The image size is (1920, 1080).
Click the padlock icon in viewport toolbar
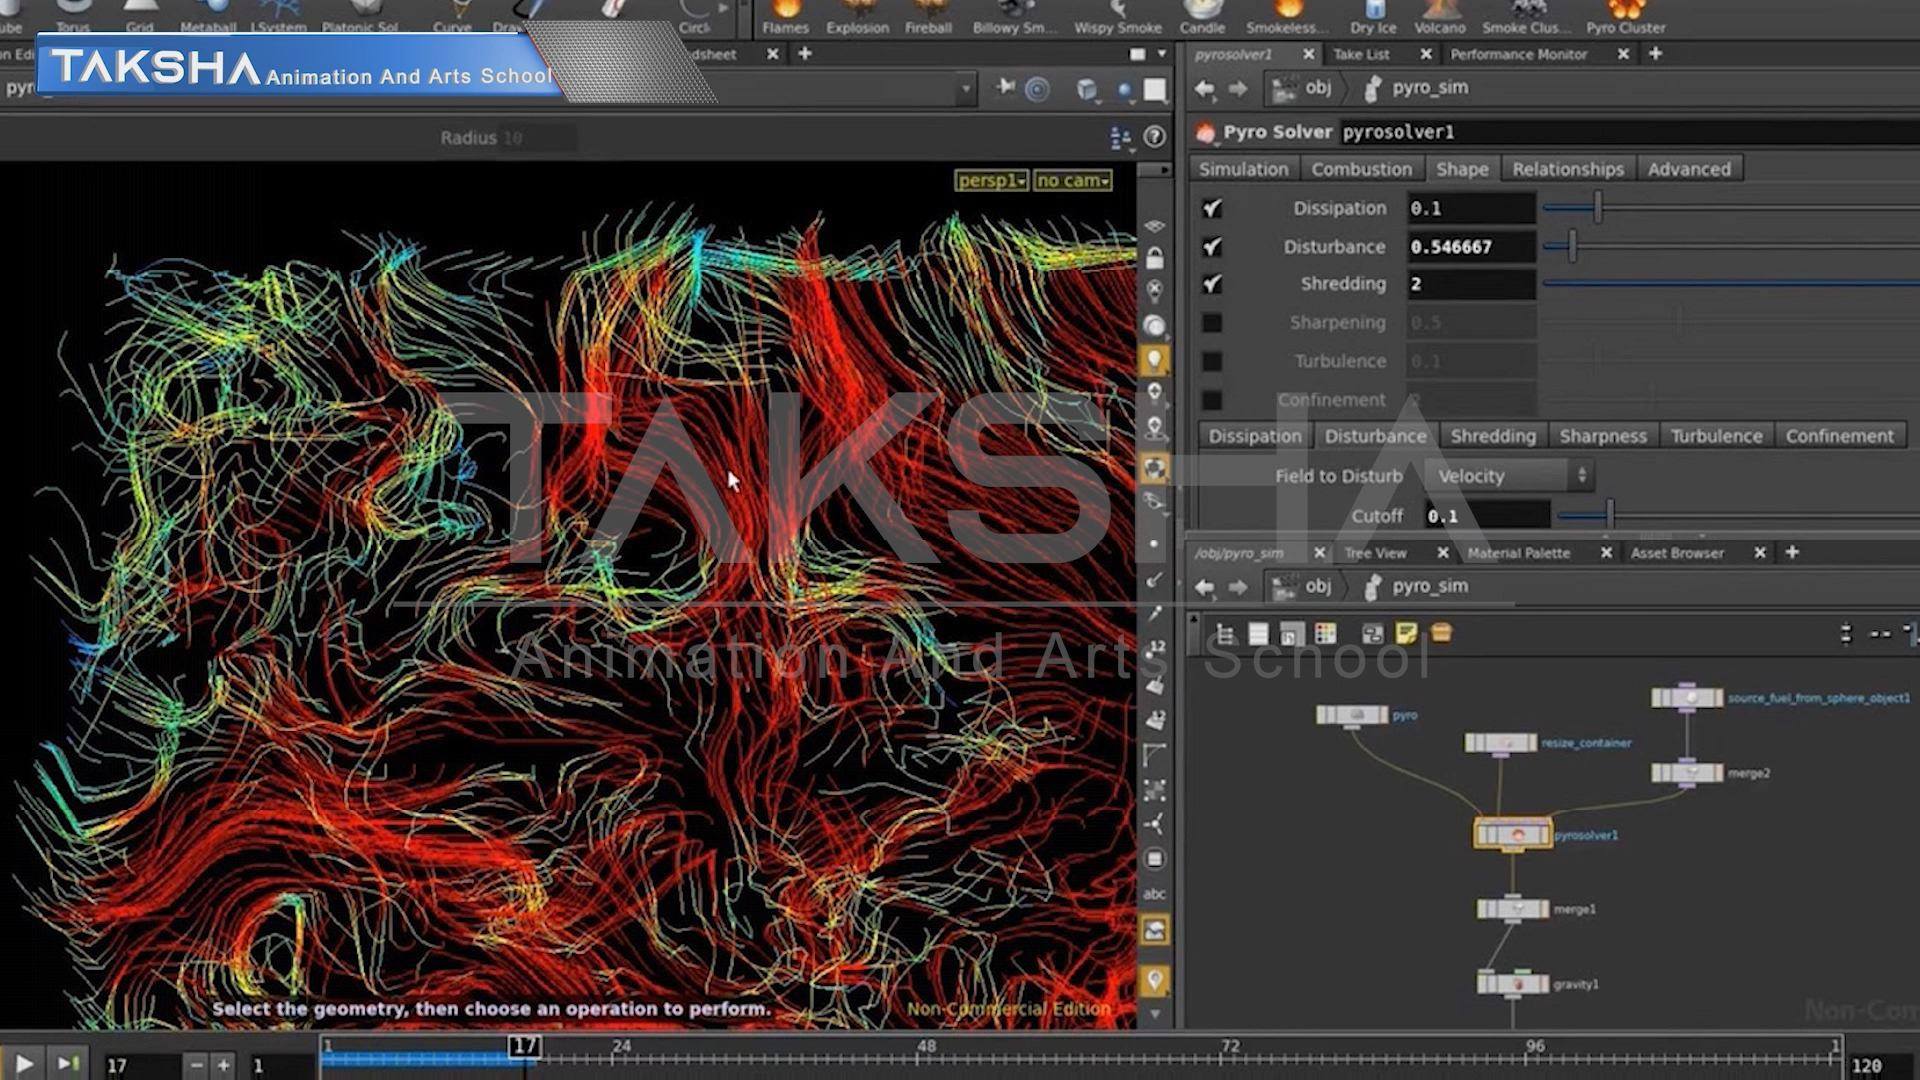tap(1155, 259)
